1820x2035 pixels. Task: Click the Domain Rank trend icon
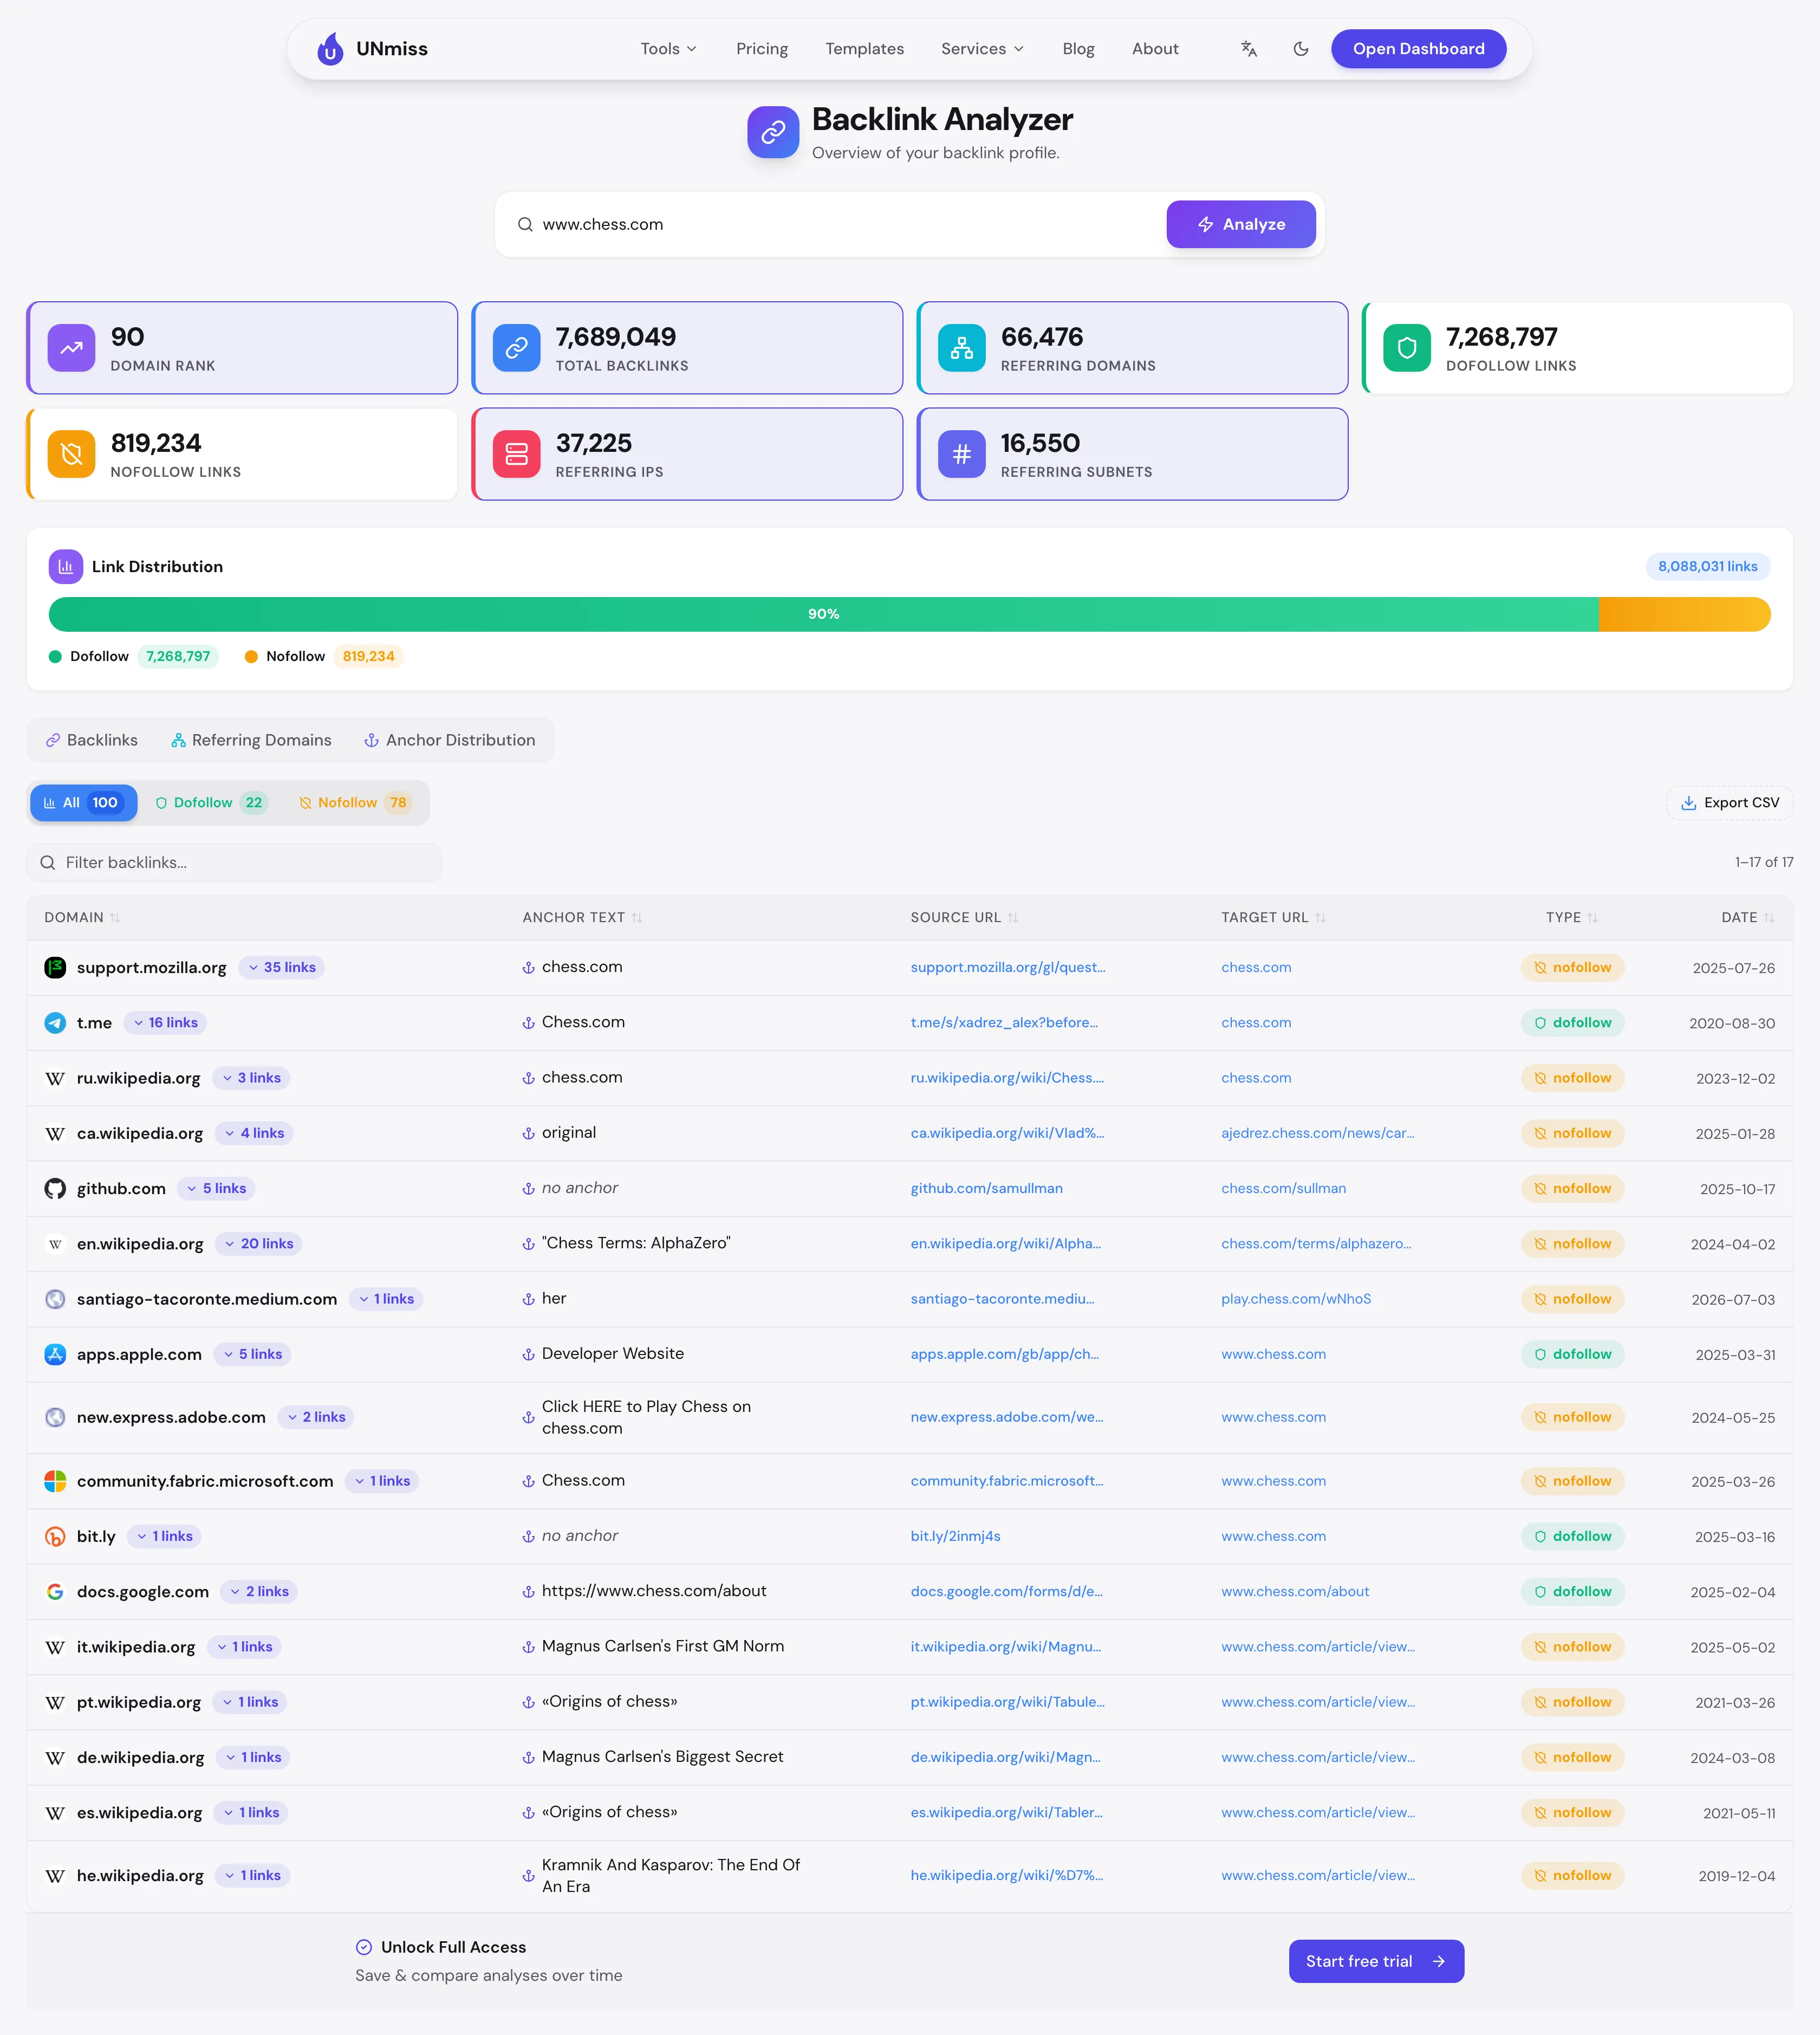click(72, 348)
